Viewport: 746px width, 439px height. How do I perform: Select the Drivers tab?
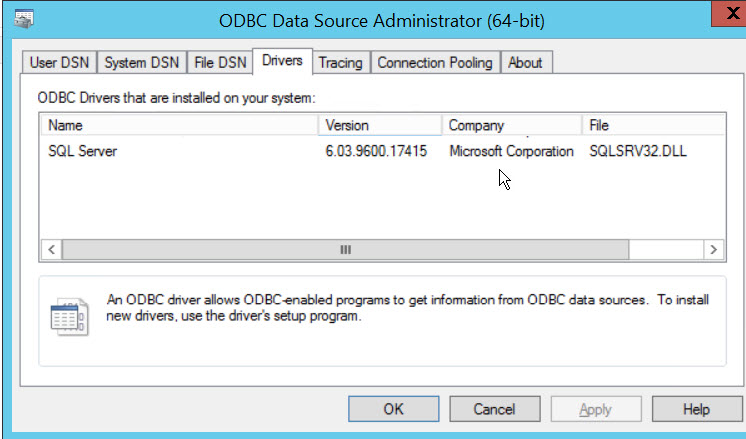tap(282, 61)
